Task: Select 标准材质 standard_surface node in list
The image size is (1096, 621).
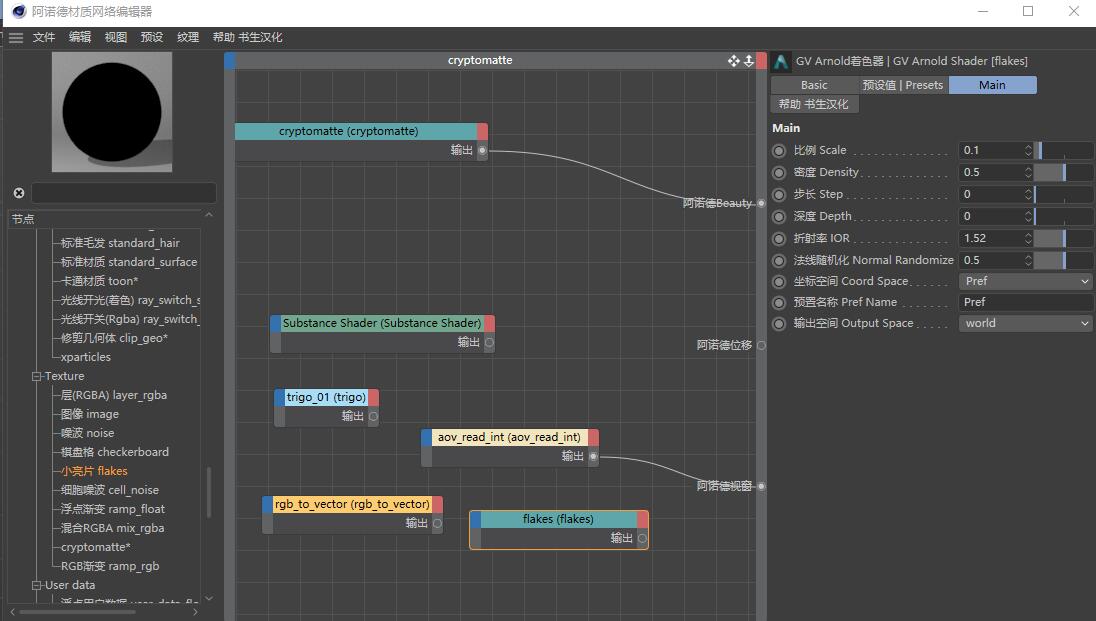Action: point(129,262)
